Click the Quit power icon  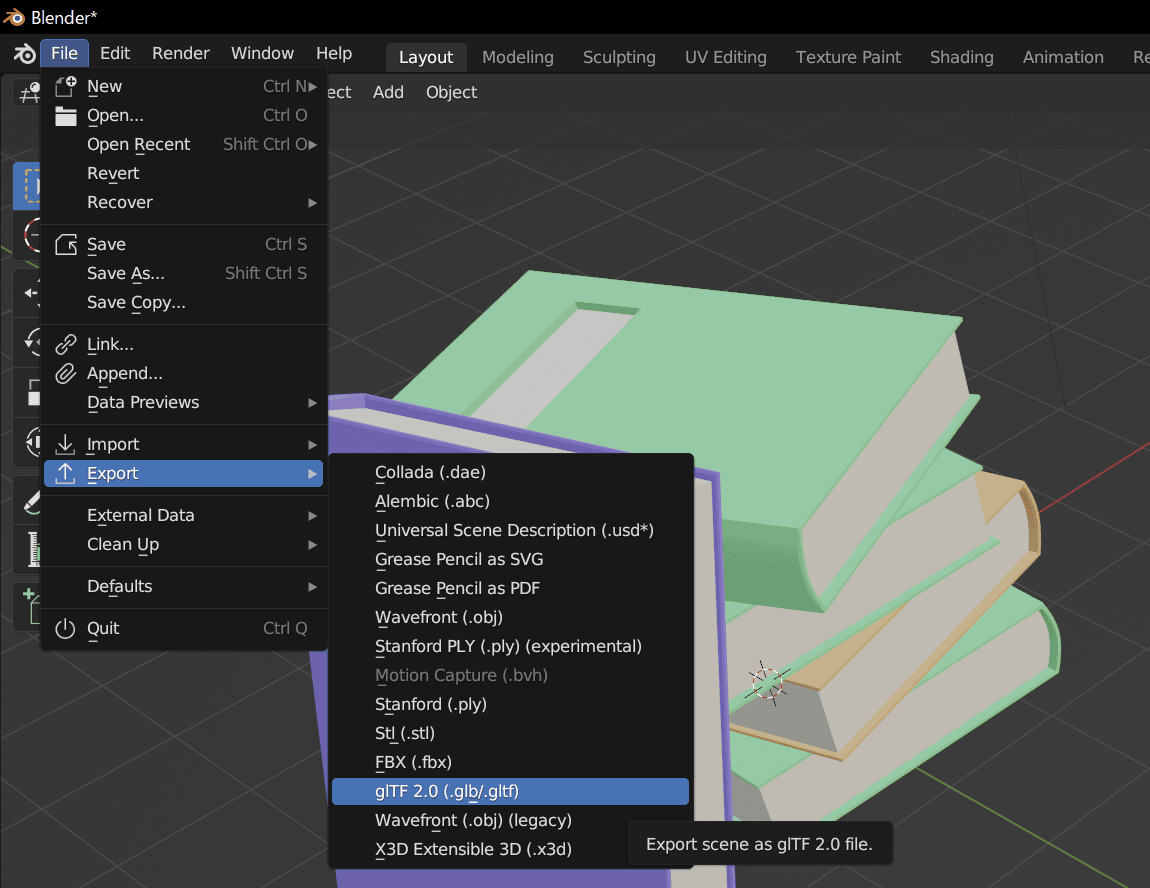tap(65, 628)
